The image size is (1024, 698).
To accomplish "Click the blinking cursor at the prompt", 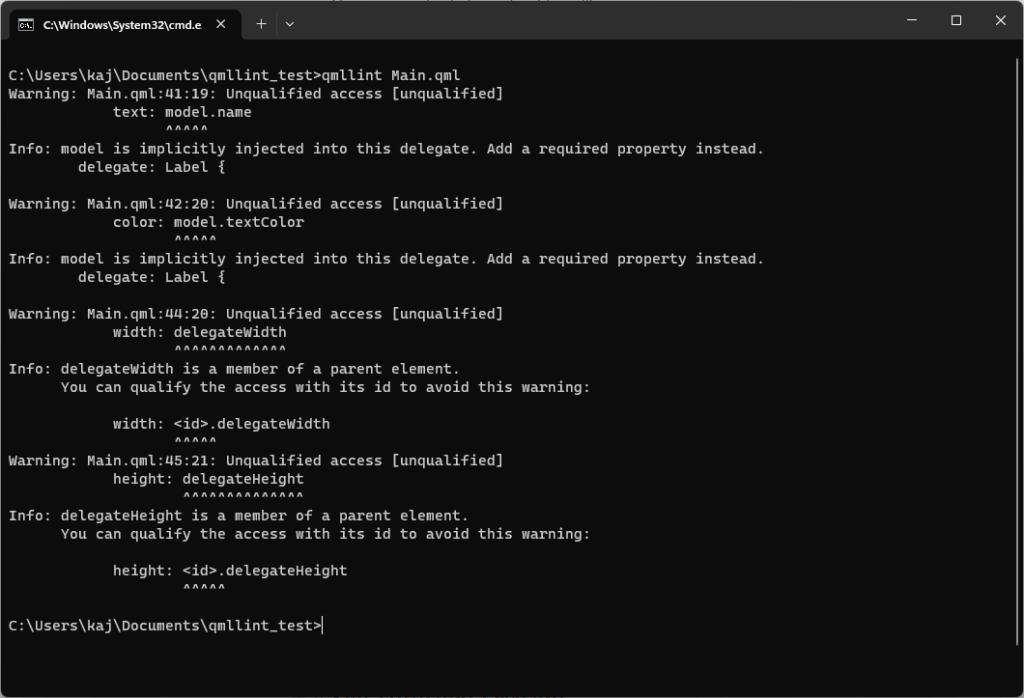I will click(x=322, y=624).
